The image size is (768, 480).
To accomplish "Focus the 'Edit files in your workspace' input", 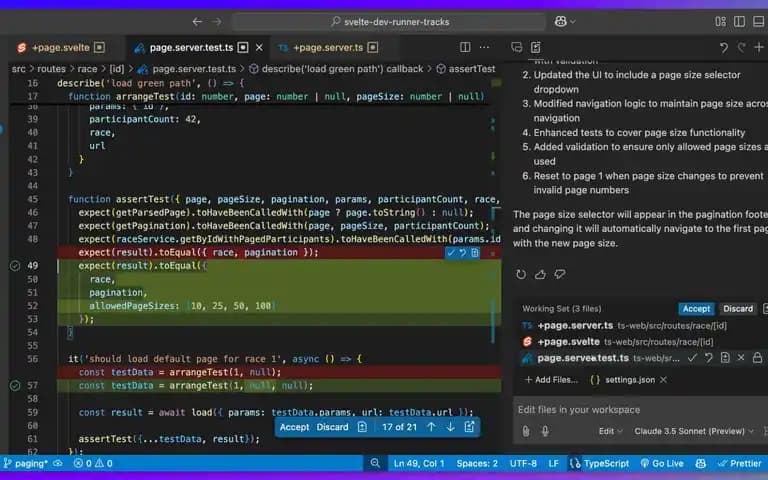I will (x=641, y=409).
